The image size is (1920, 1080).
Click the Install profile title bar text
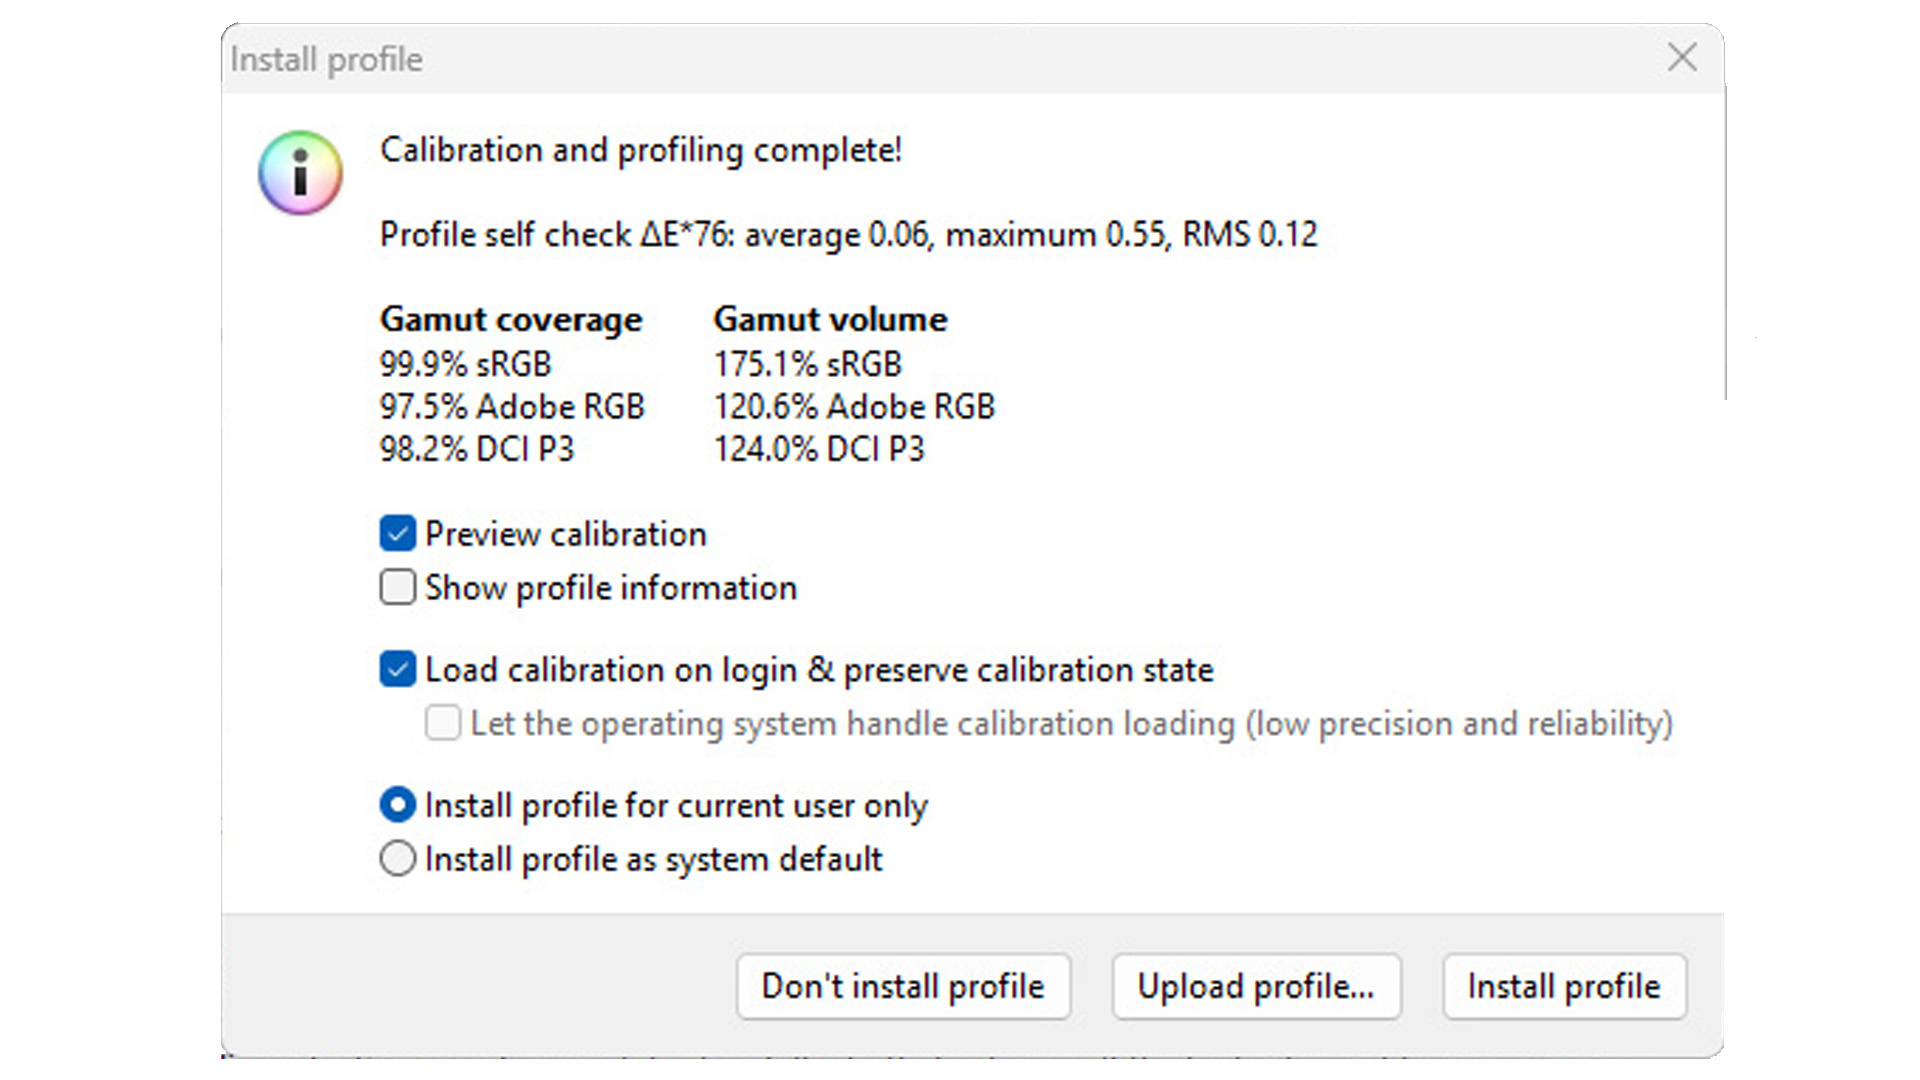tap(327, 60)
